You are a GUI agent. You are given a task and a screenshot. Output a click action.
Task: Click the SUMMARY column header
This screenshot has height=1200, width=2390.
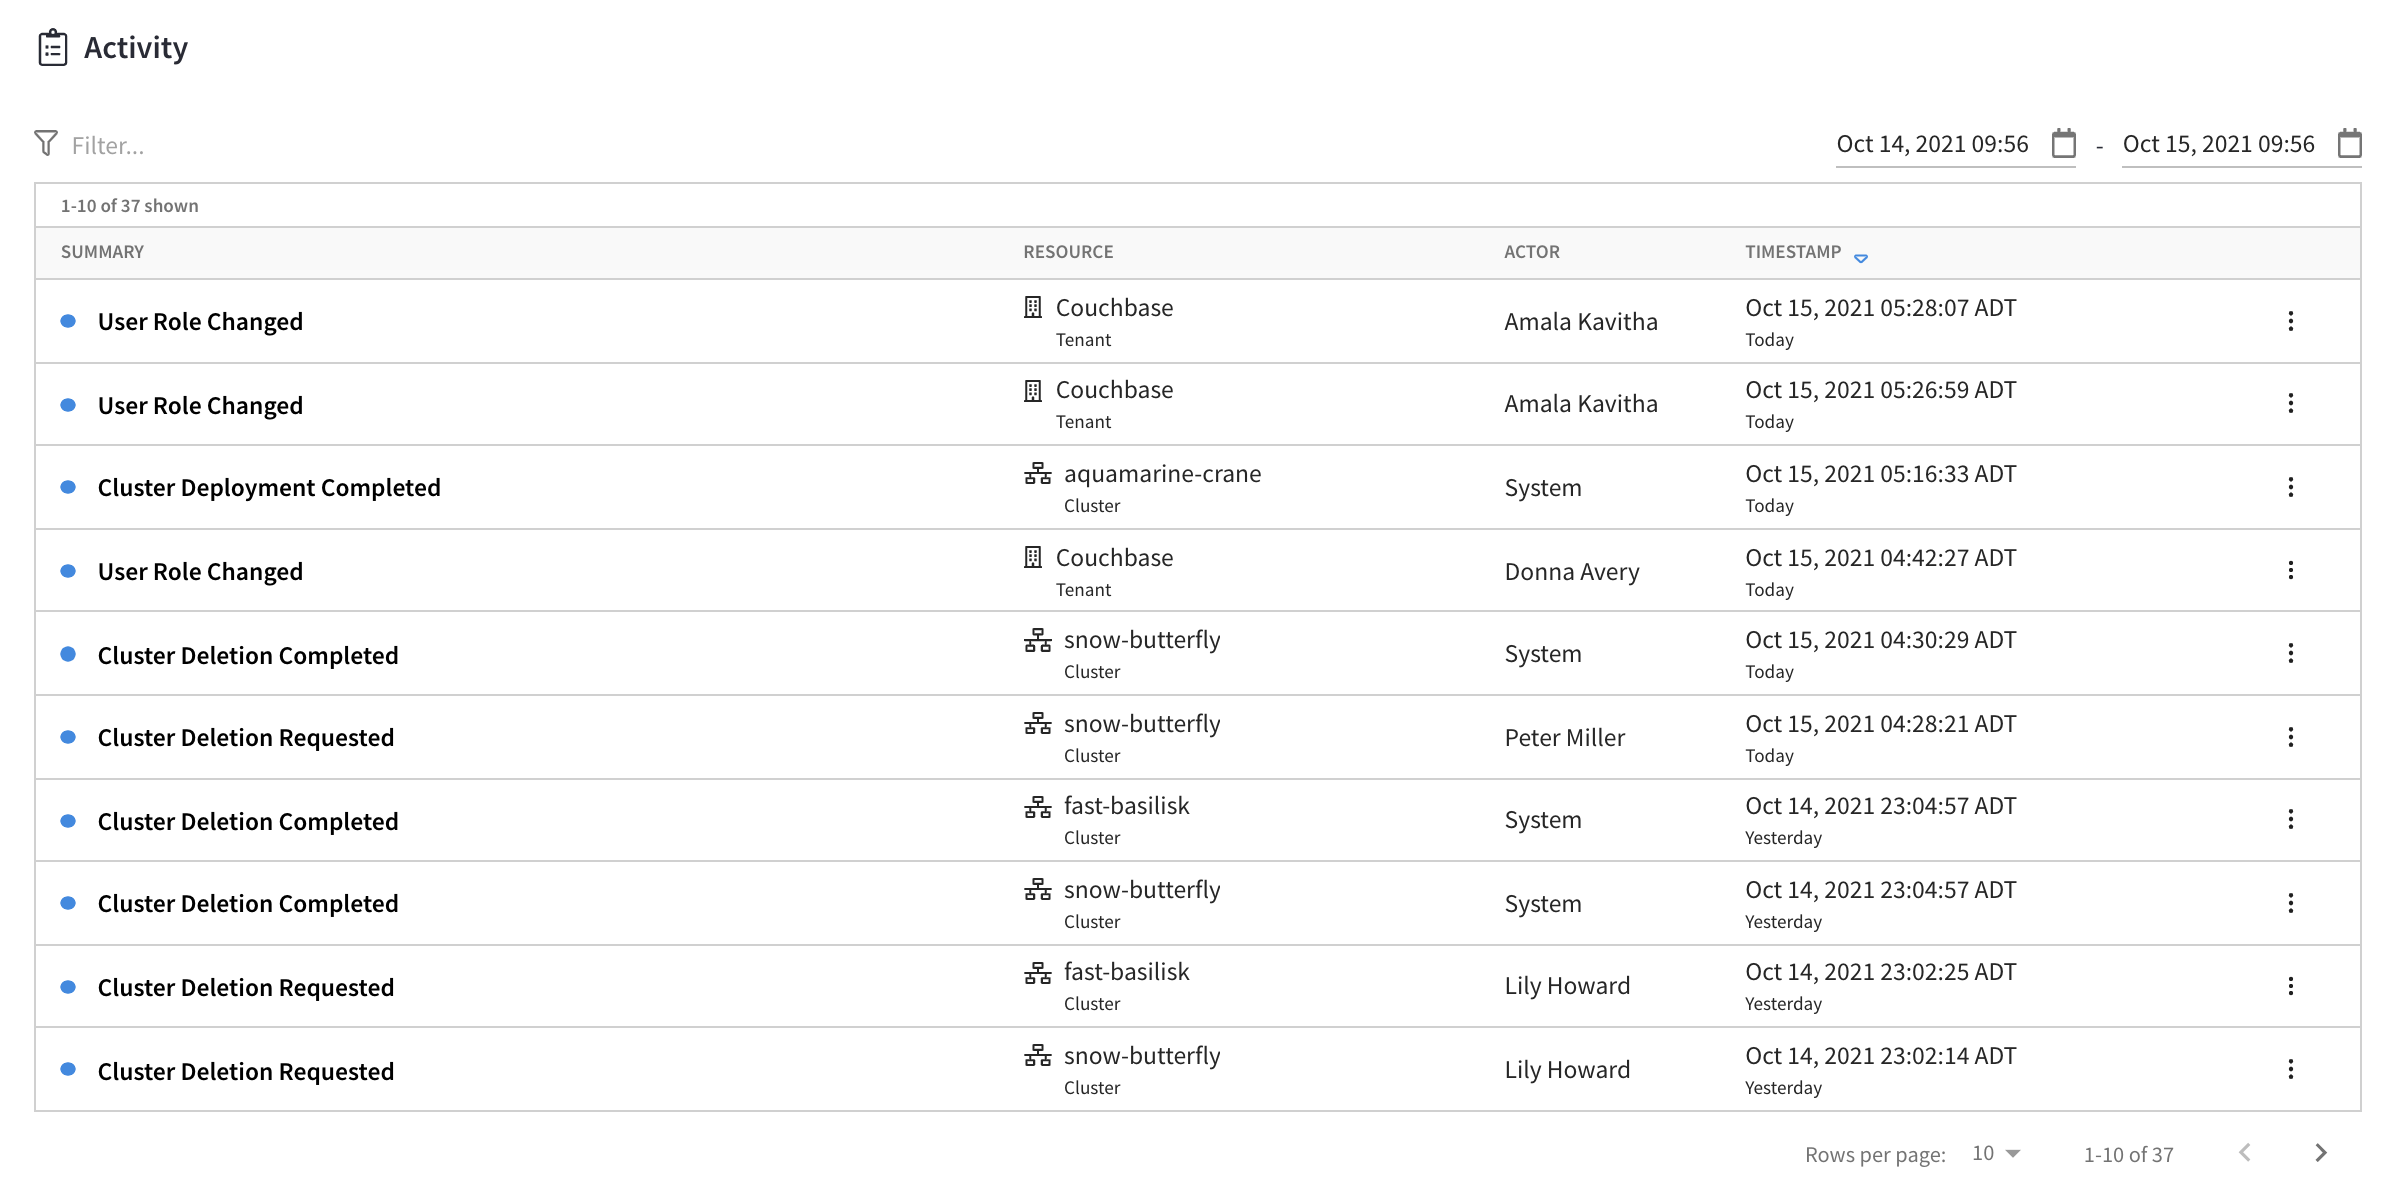(x=101, y=252)
